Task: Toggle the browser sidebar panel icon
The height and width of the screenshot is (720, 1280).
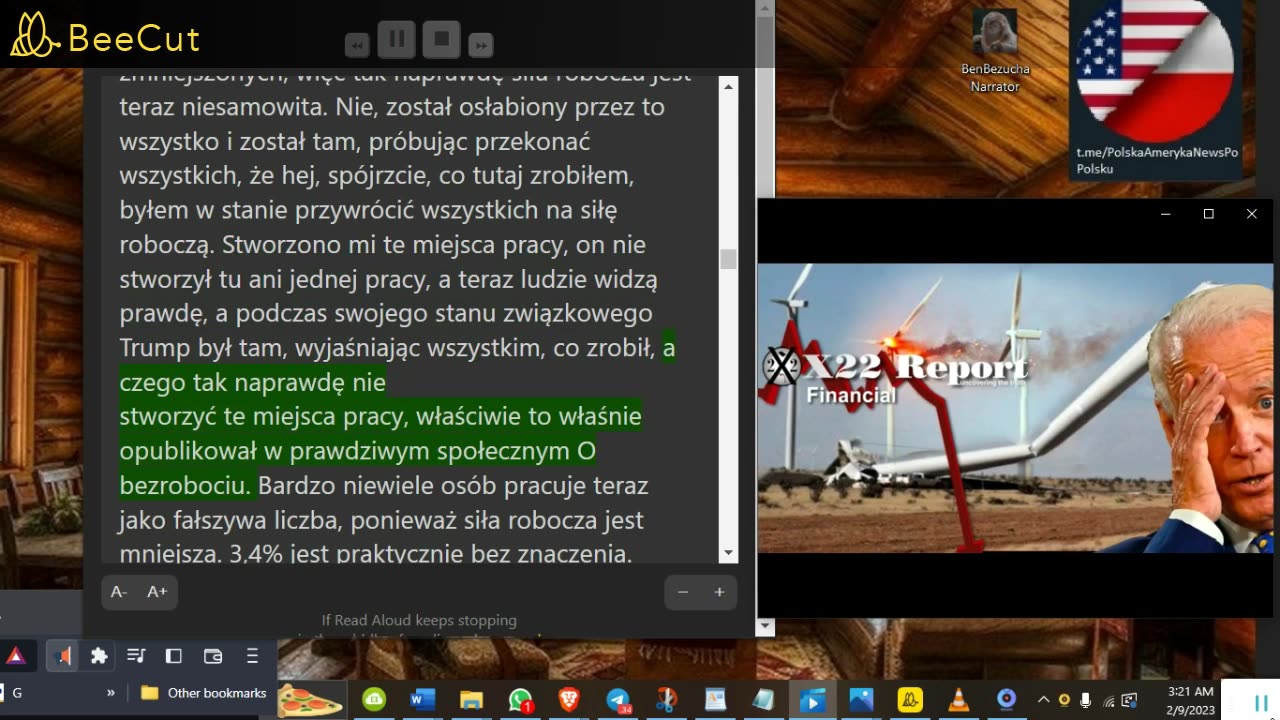Action: pyautogui.click(x=174, y=656)
